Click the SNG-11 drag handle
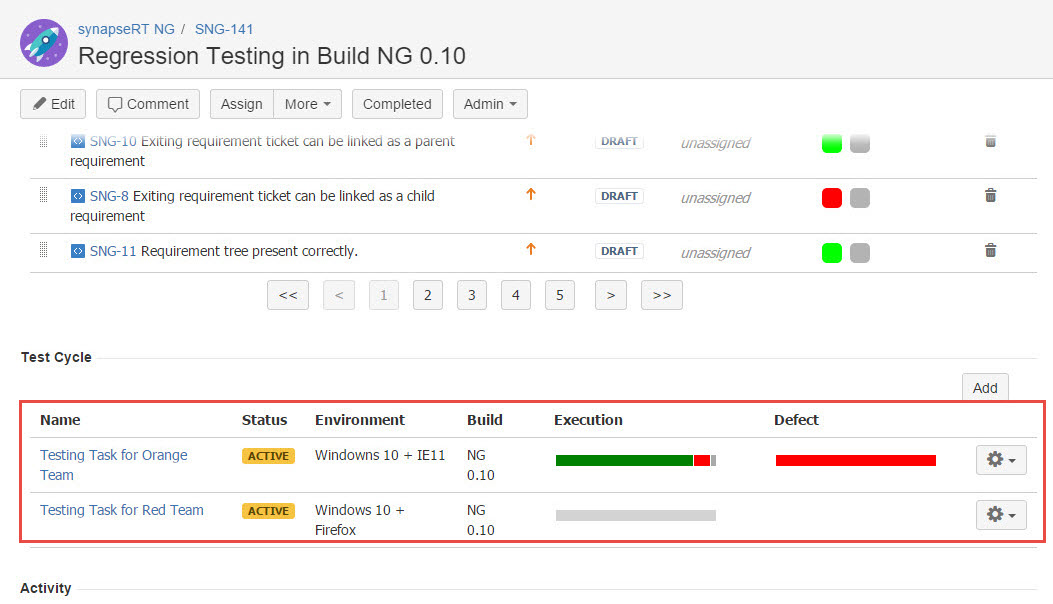The height and width of the screenshot is (604, 1053). click(x=44, y=251)
